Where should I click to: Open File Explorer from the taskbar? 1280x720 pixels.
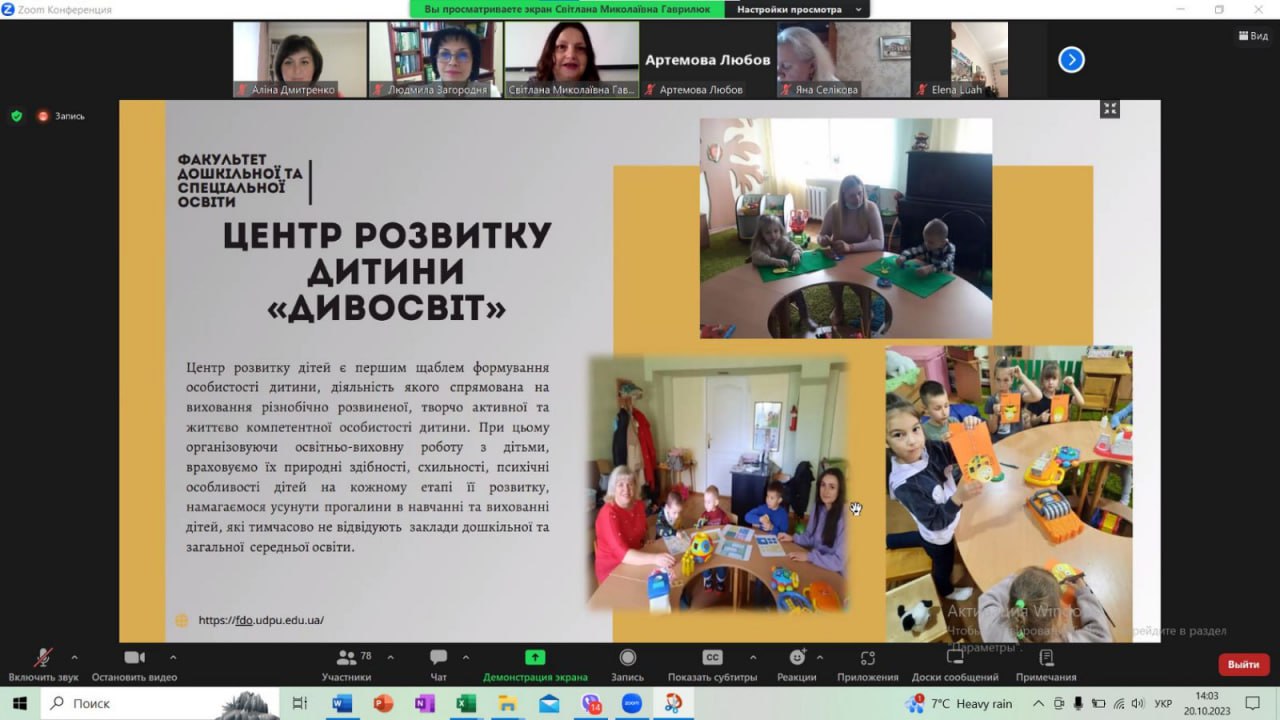click(x=507, y=704)
